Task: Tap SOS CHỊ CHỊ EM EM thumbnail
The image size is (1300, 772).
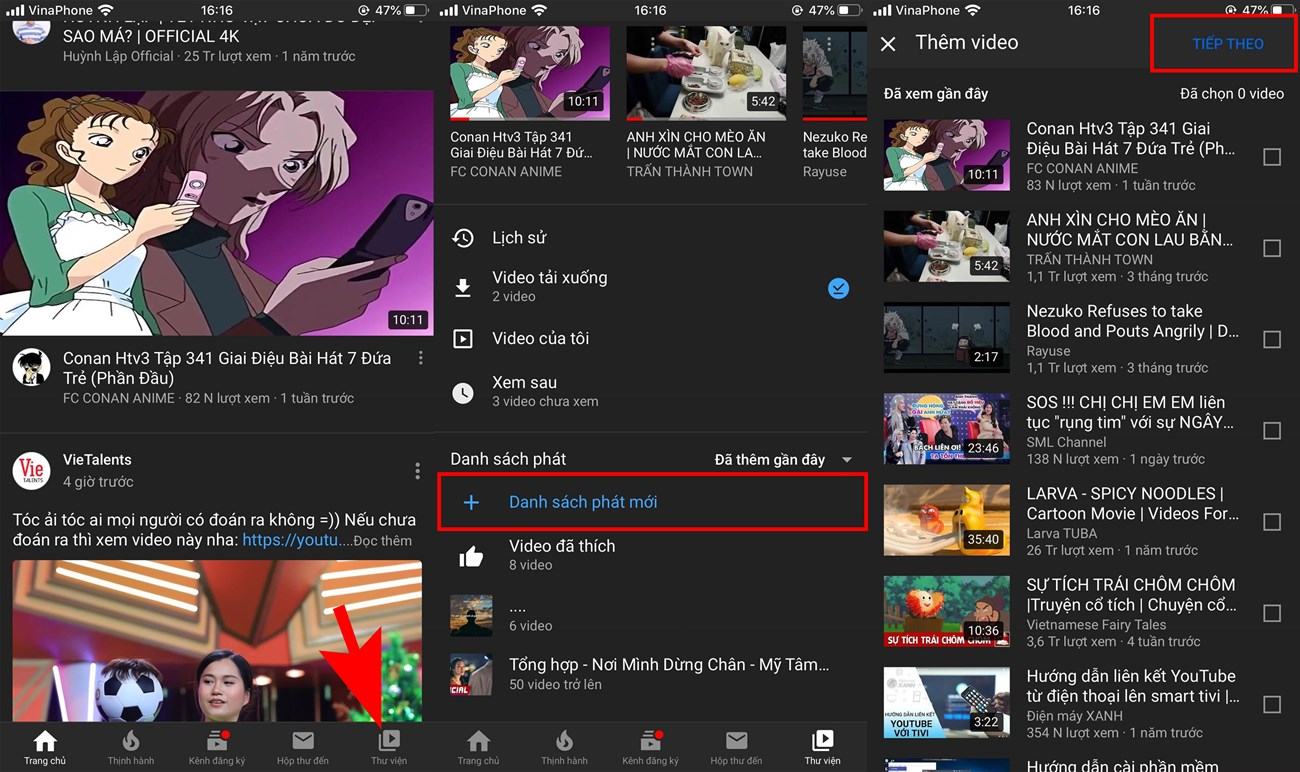Action: click(947, 429)
